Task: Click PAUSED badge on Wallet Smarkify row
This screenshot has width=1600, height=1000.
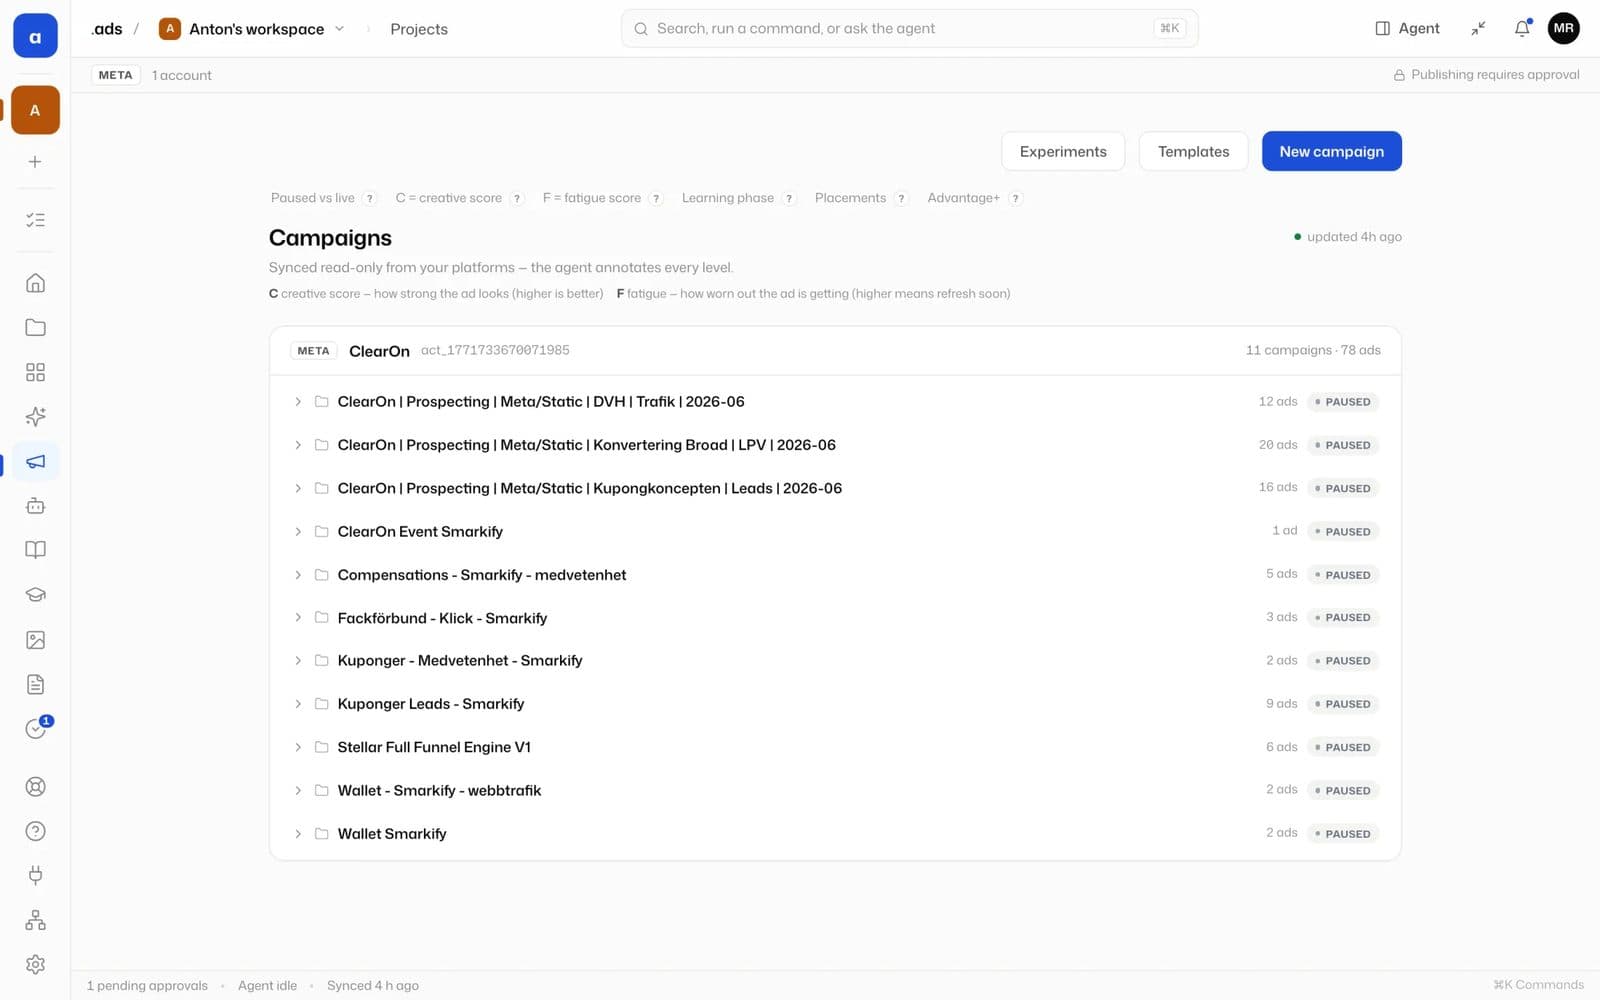Action: 1343,834
